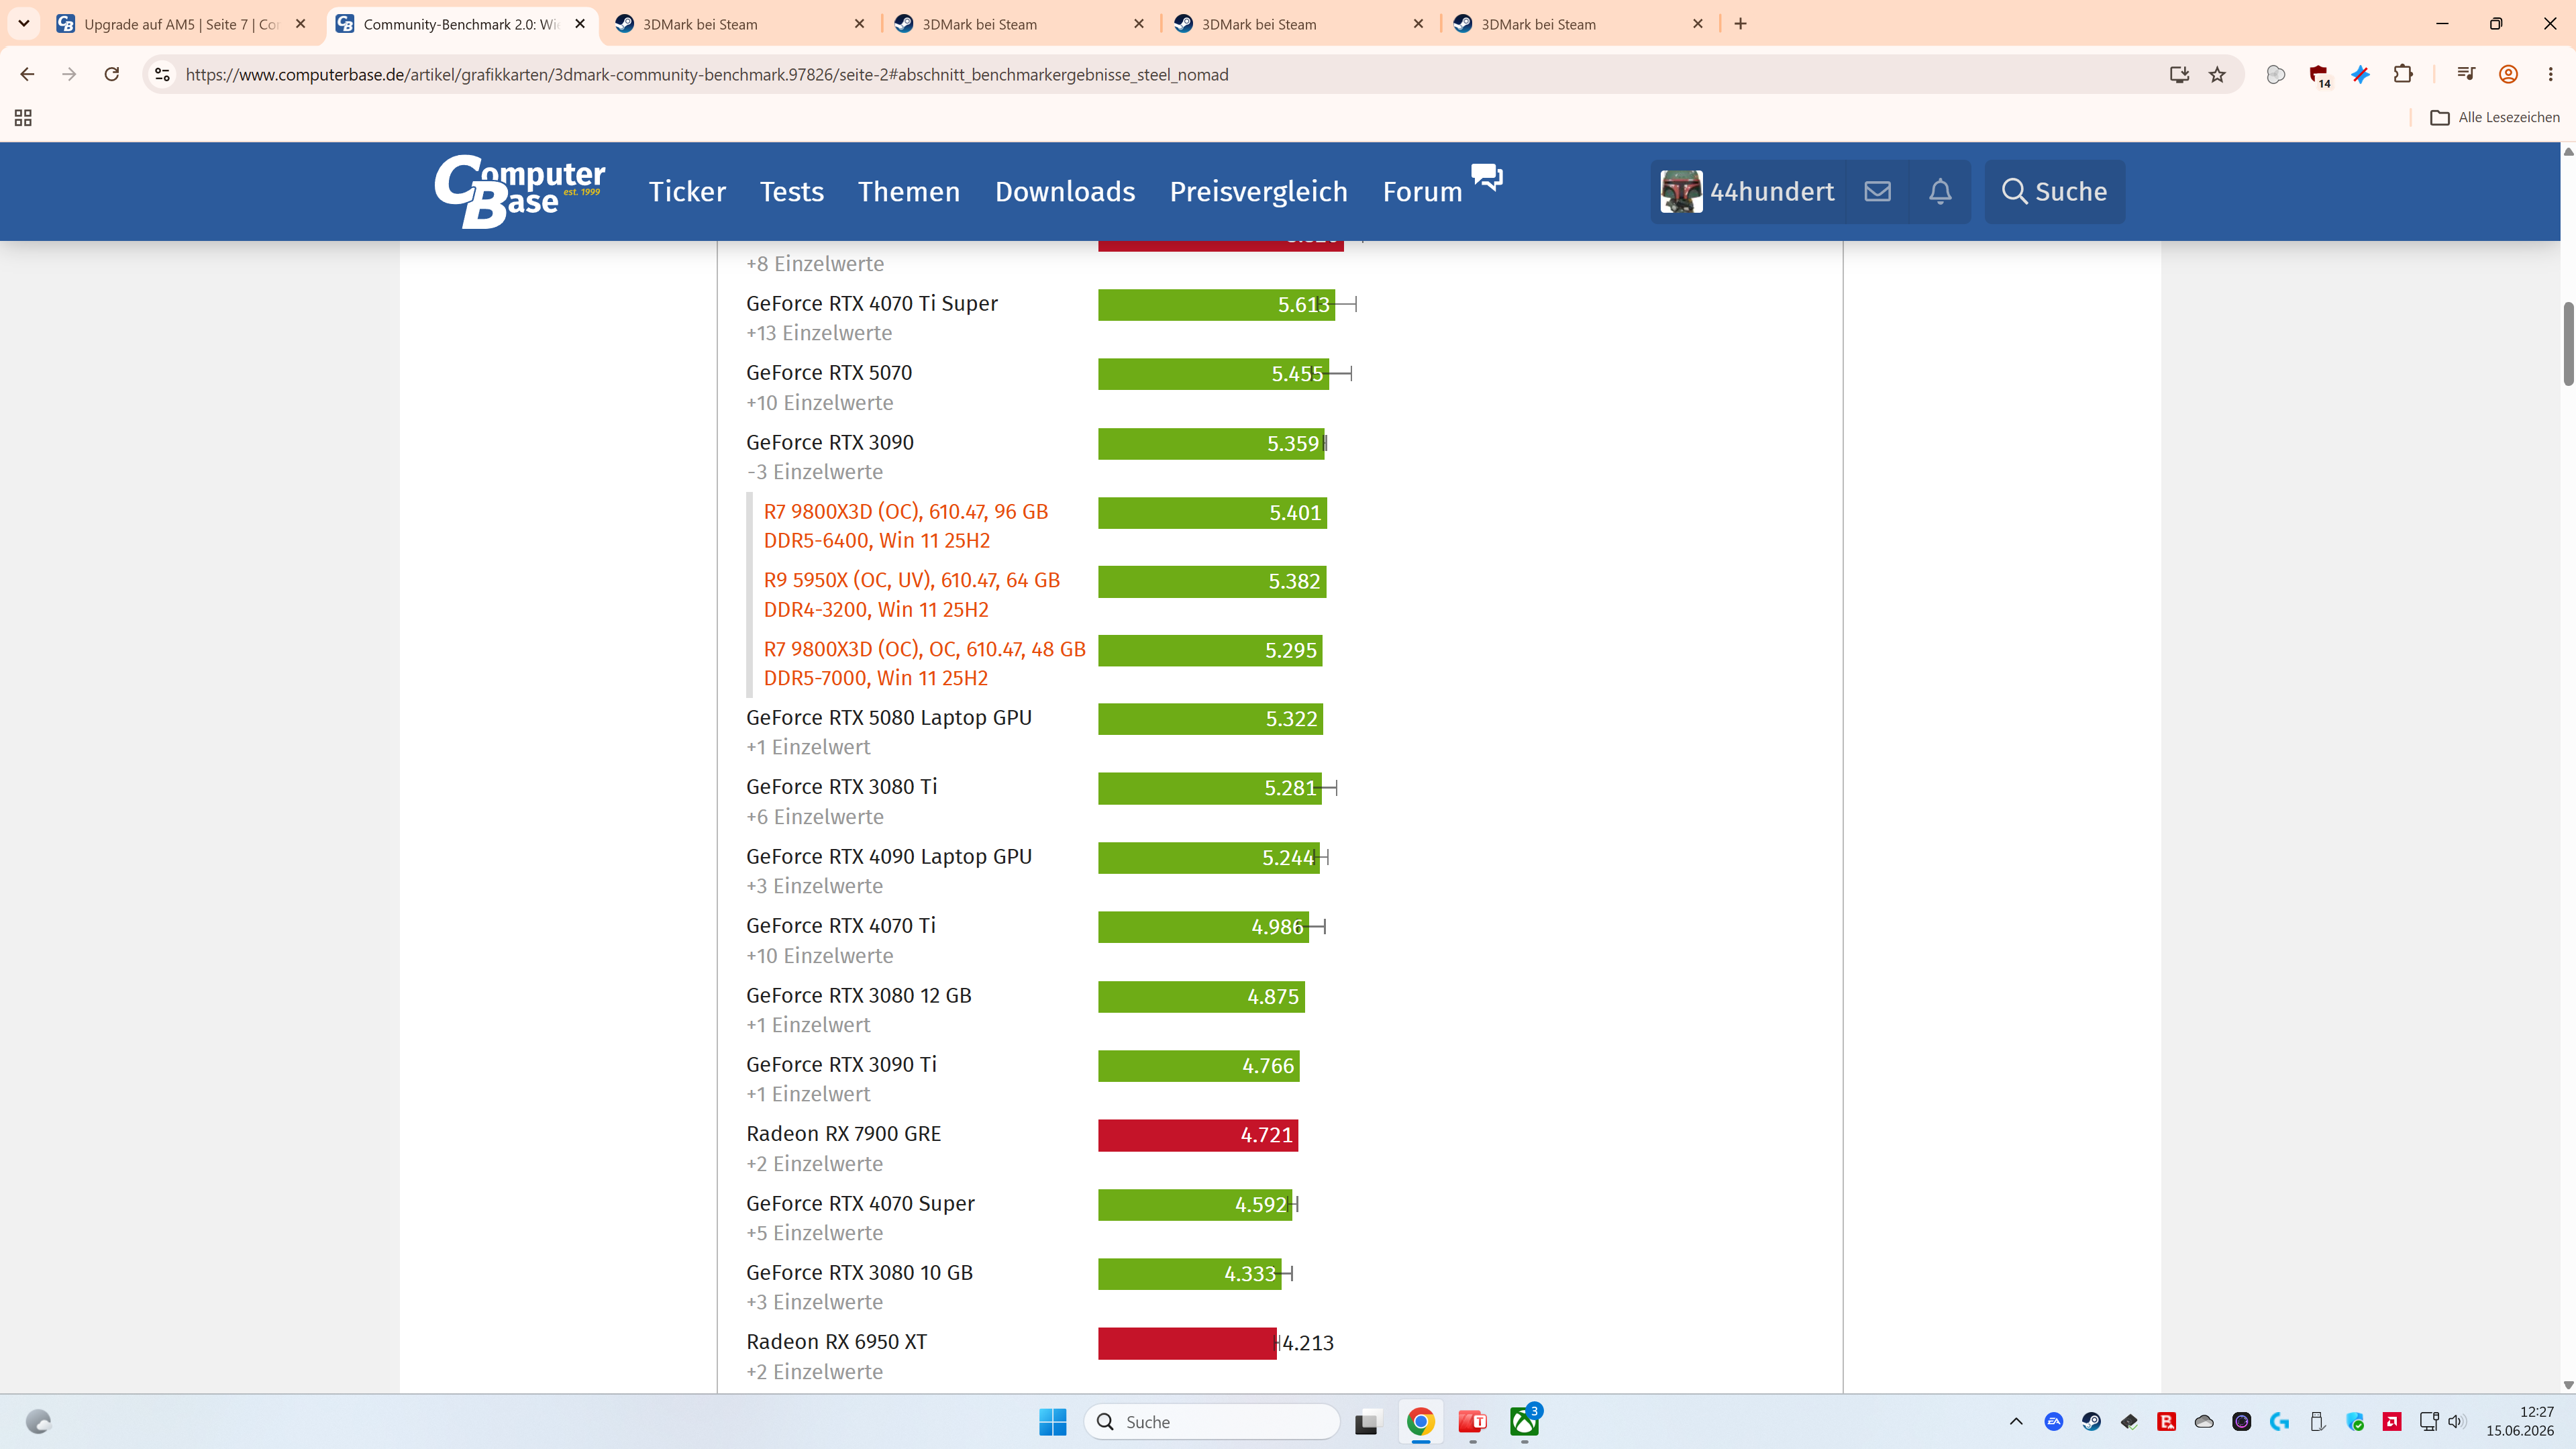Expand +3 Einzelwerte under RTX 4090 Laptop GPU
2576x1449 pixels.
point(814,886)
